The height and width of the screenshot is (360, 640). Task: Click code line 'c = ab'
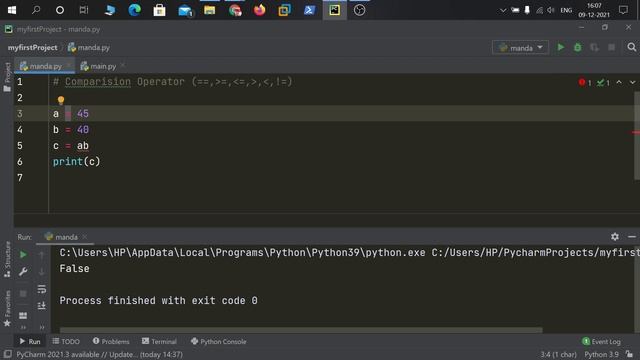point(71,146)
